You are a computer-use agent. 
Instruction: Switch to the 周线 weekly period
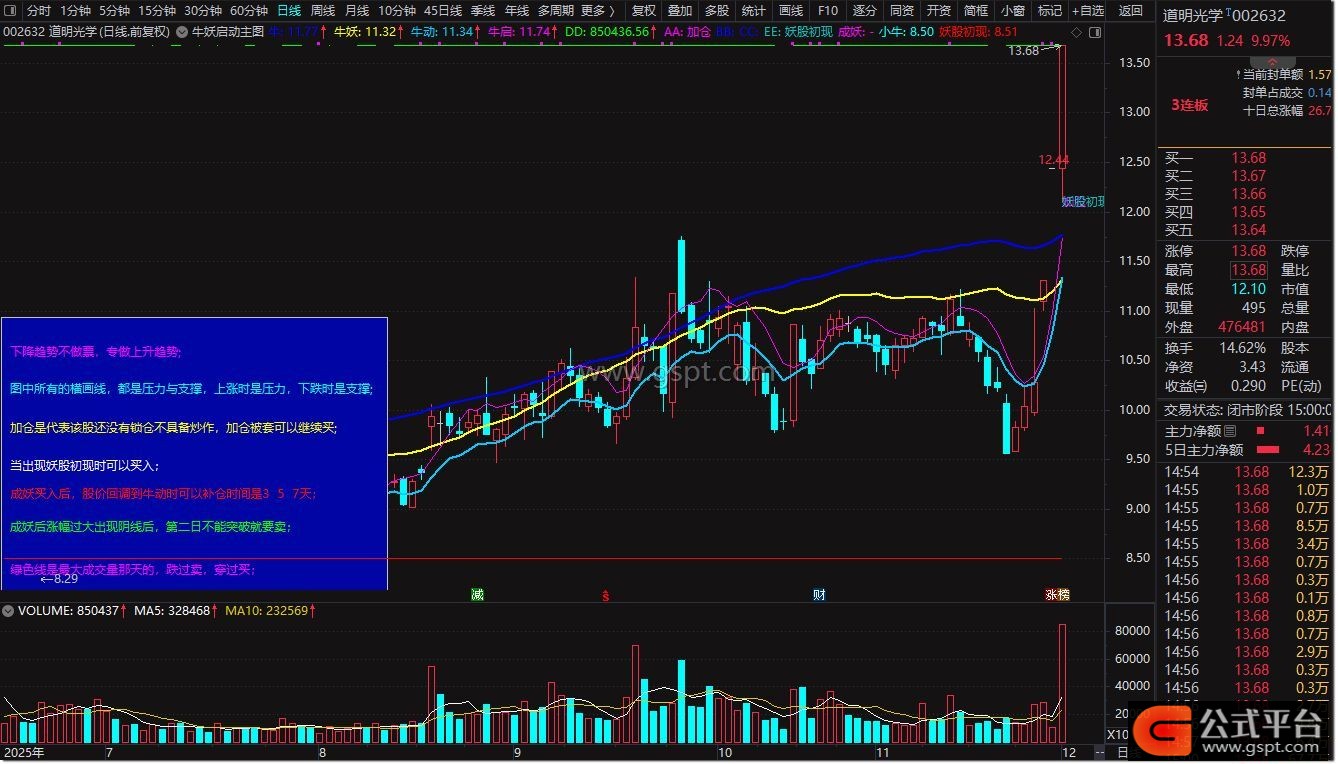point(322,11)
